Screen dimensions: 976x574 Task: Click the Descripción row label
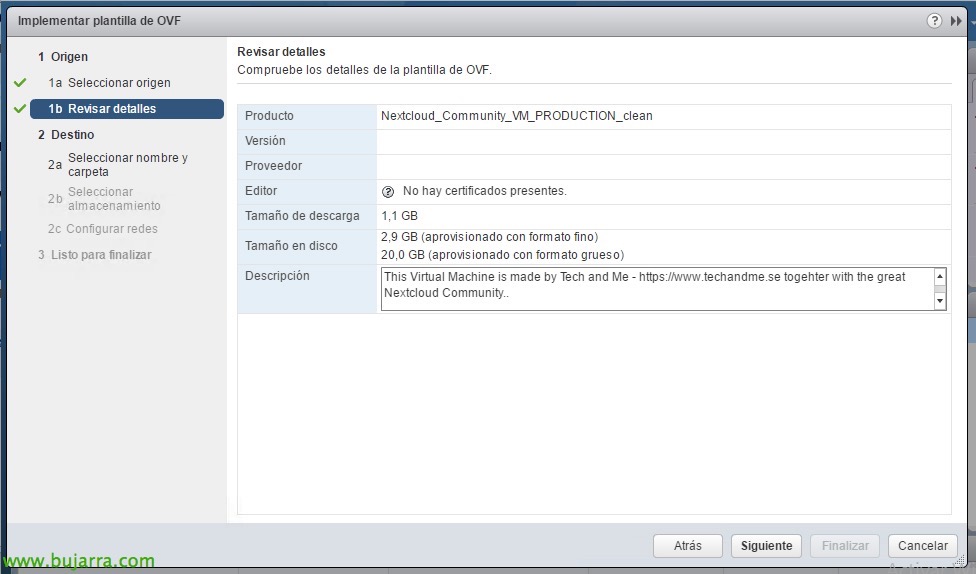tap(277, 276)
